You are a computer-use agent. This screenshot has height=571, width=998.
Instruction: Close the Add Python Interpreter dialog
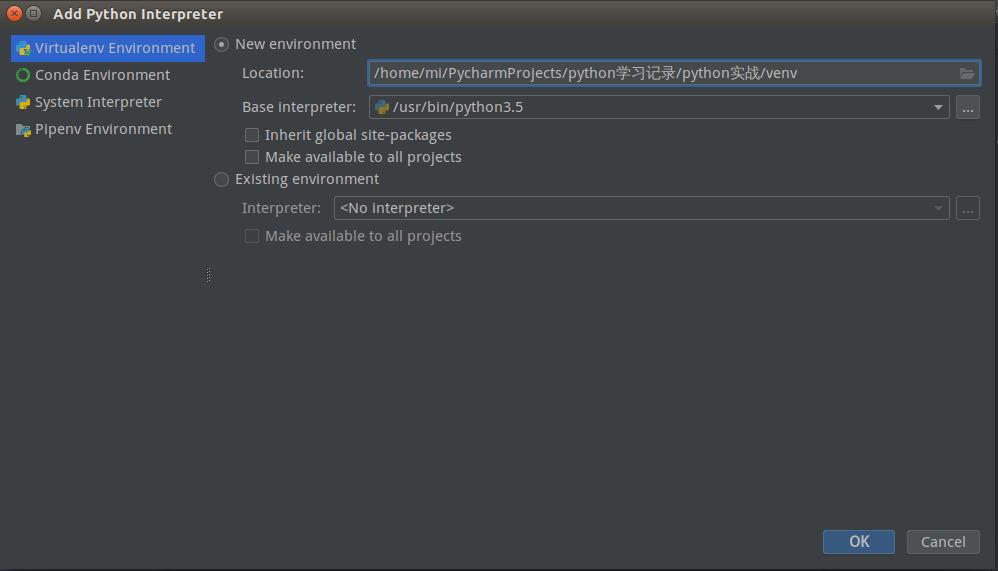(x=14, y=13)
